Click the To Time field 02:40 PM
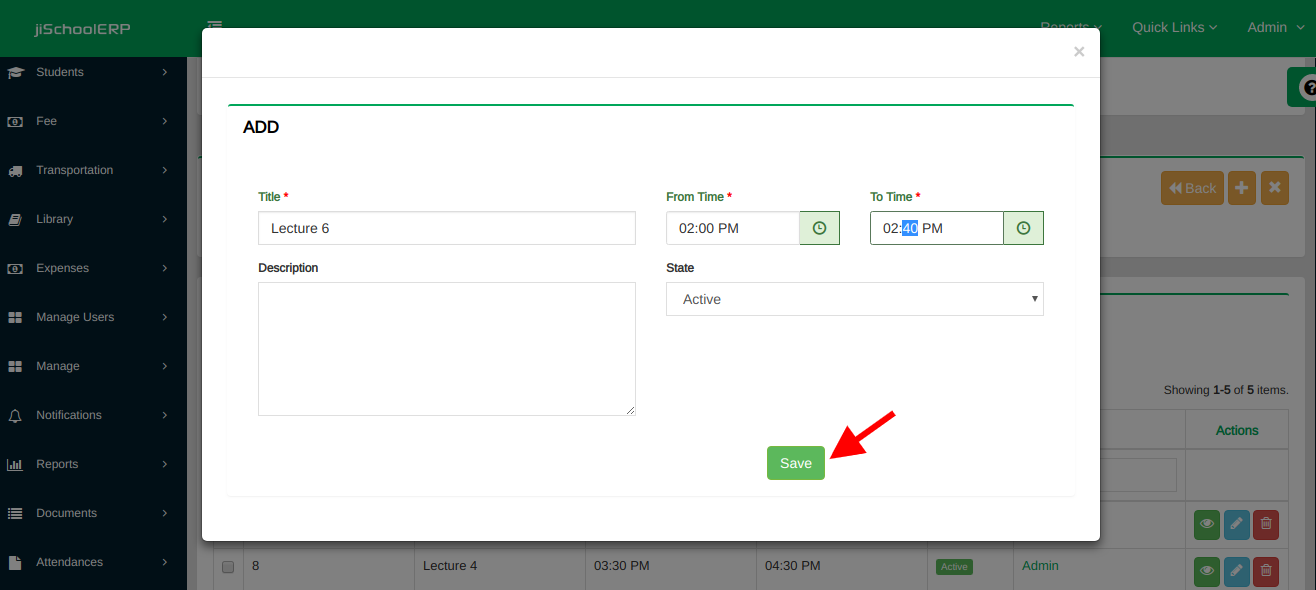 pyautogui.click(x=937, y=228)
